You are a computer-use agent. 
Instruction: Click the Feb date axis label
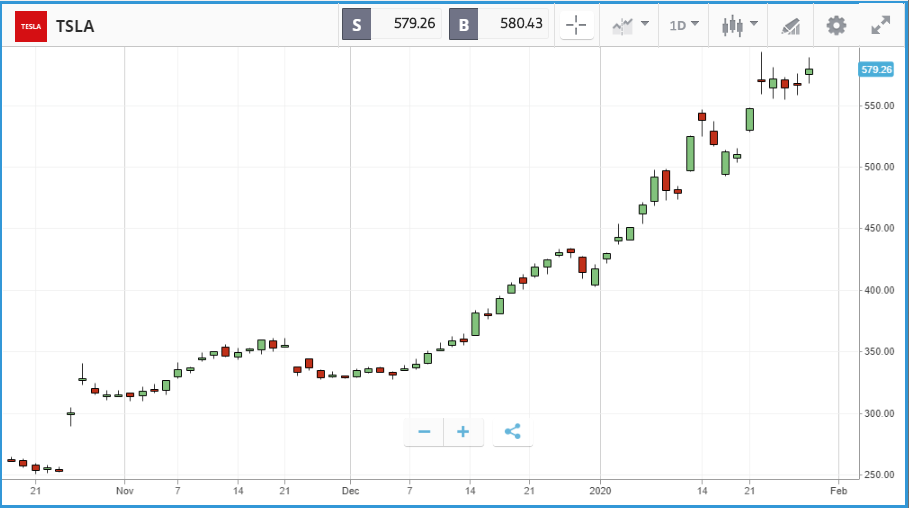[x=838, y=491]
